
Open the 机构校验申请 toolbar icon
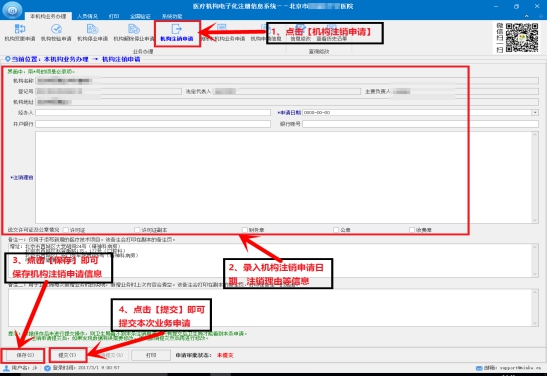click(56, 32)
